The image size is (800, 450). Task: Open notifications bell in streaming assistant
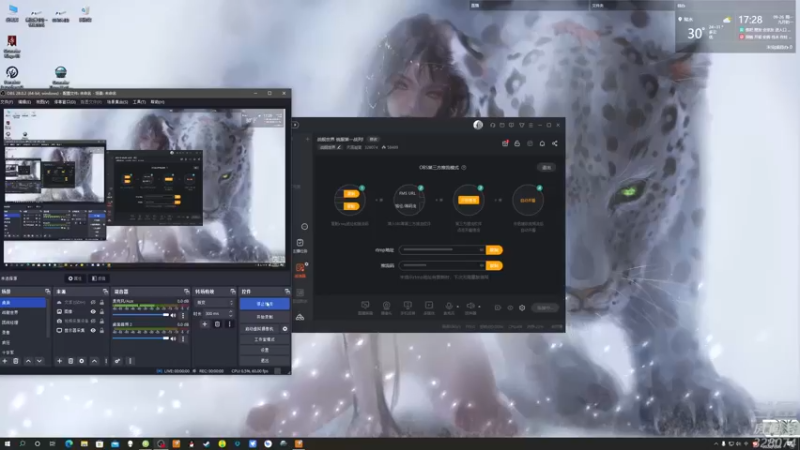click(x=542, y=143)
